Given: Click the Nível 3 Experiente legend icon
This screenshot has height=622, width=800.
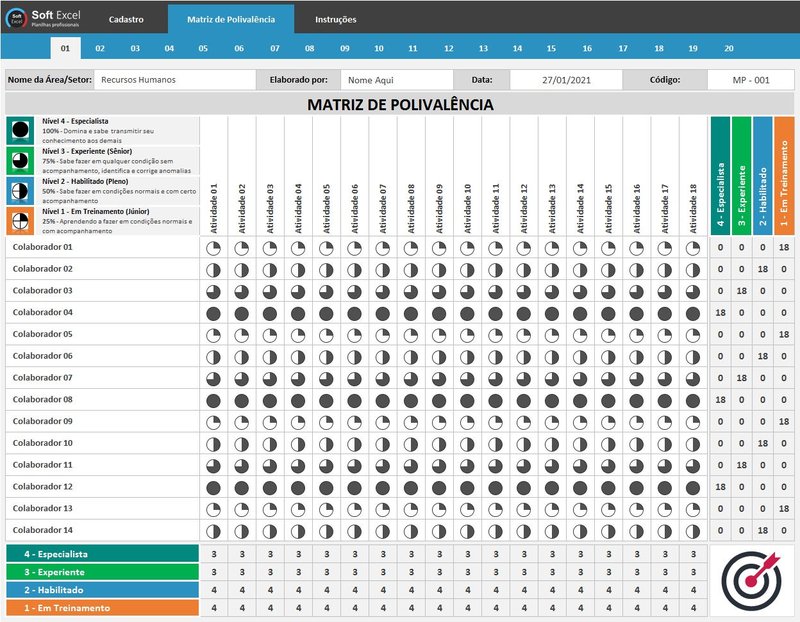Looking at the screenshot, I should point(20,161).
